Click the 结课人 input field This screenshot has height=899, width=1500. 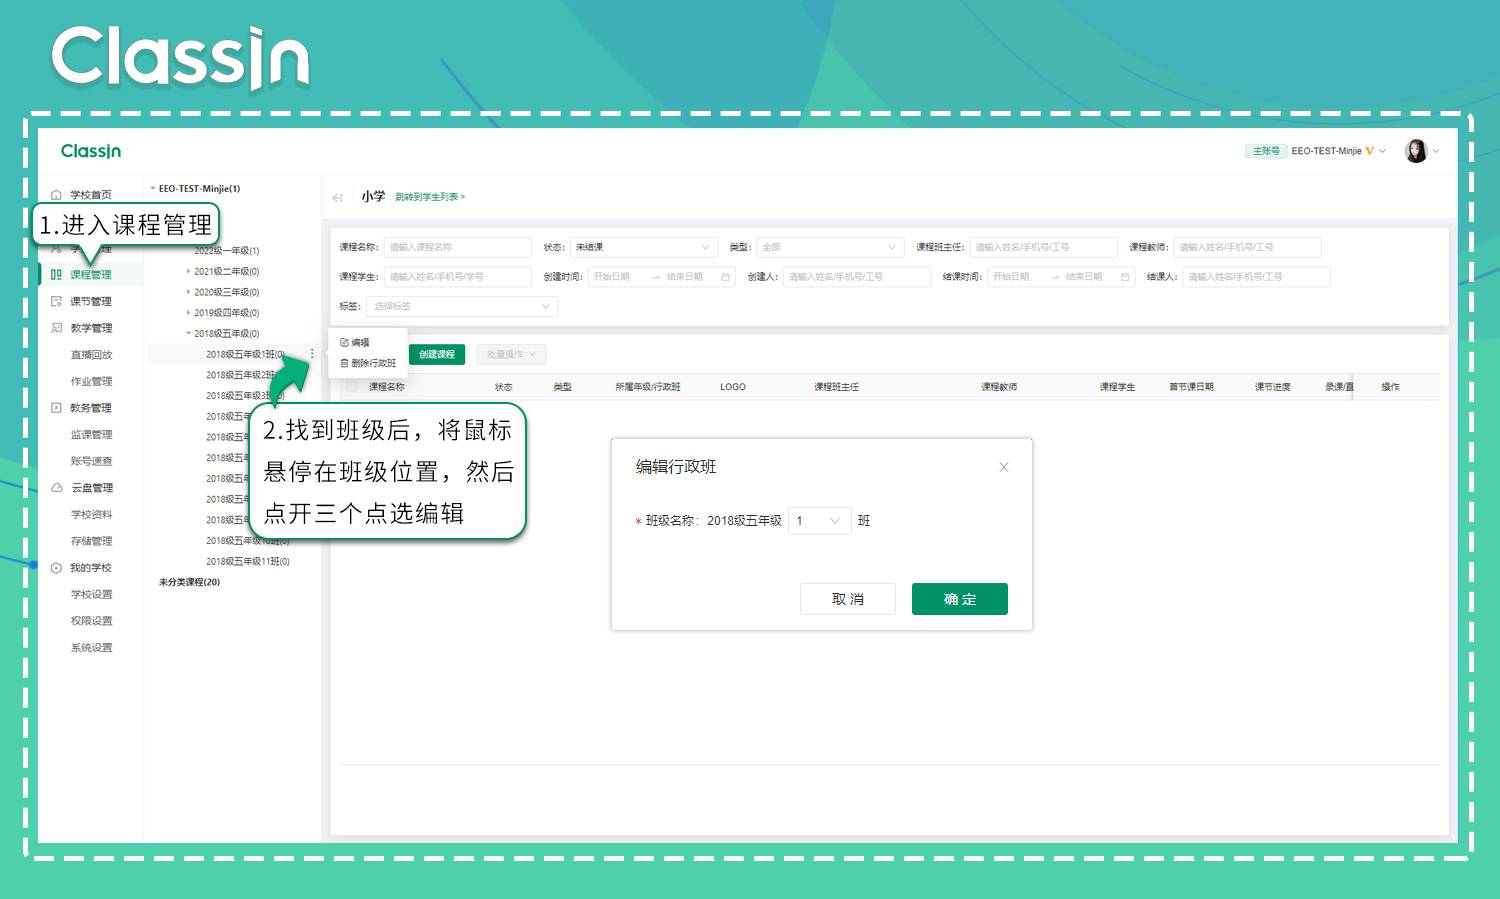point(1256,277)
